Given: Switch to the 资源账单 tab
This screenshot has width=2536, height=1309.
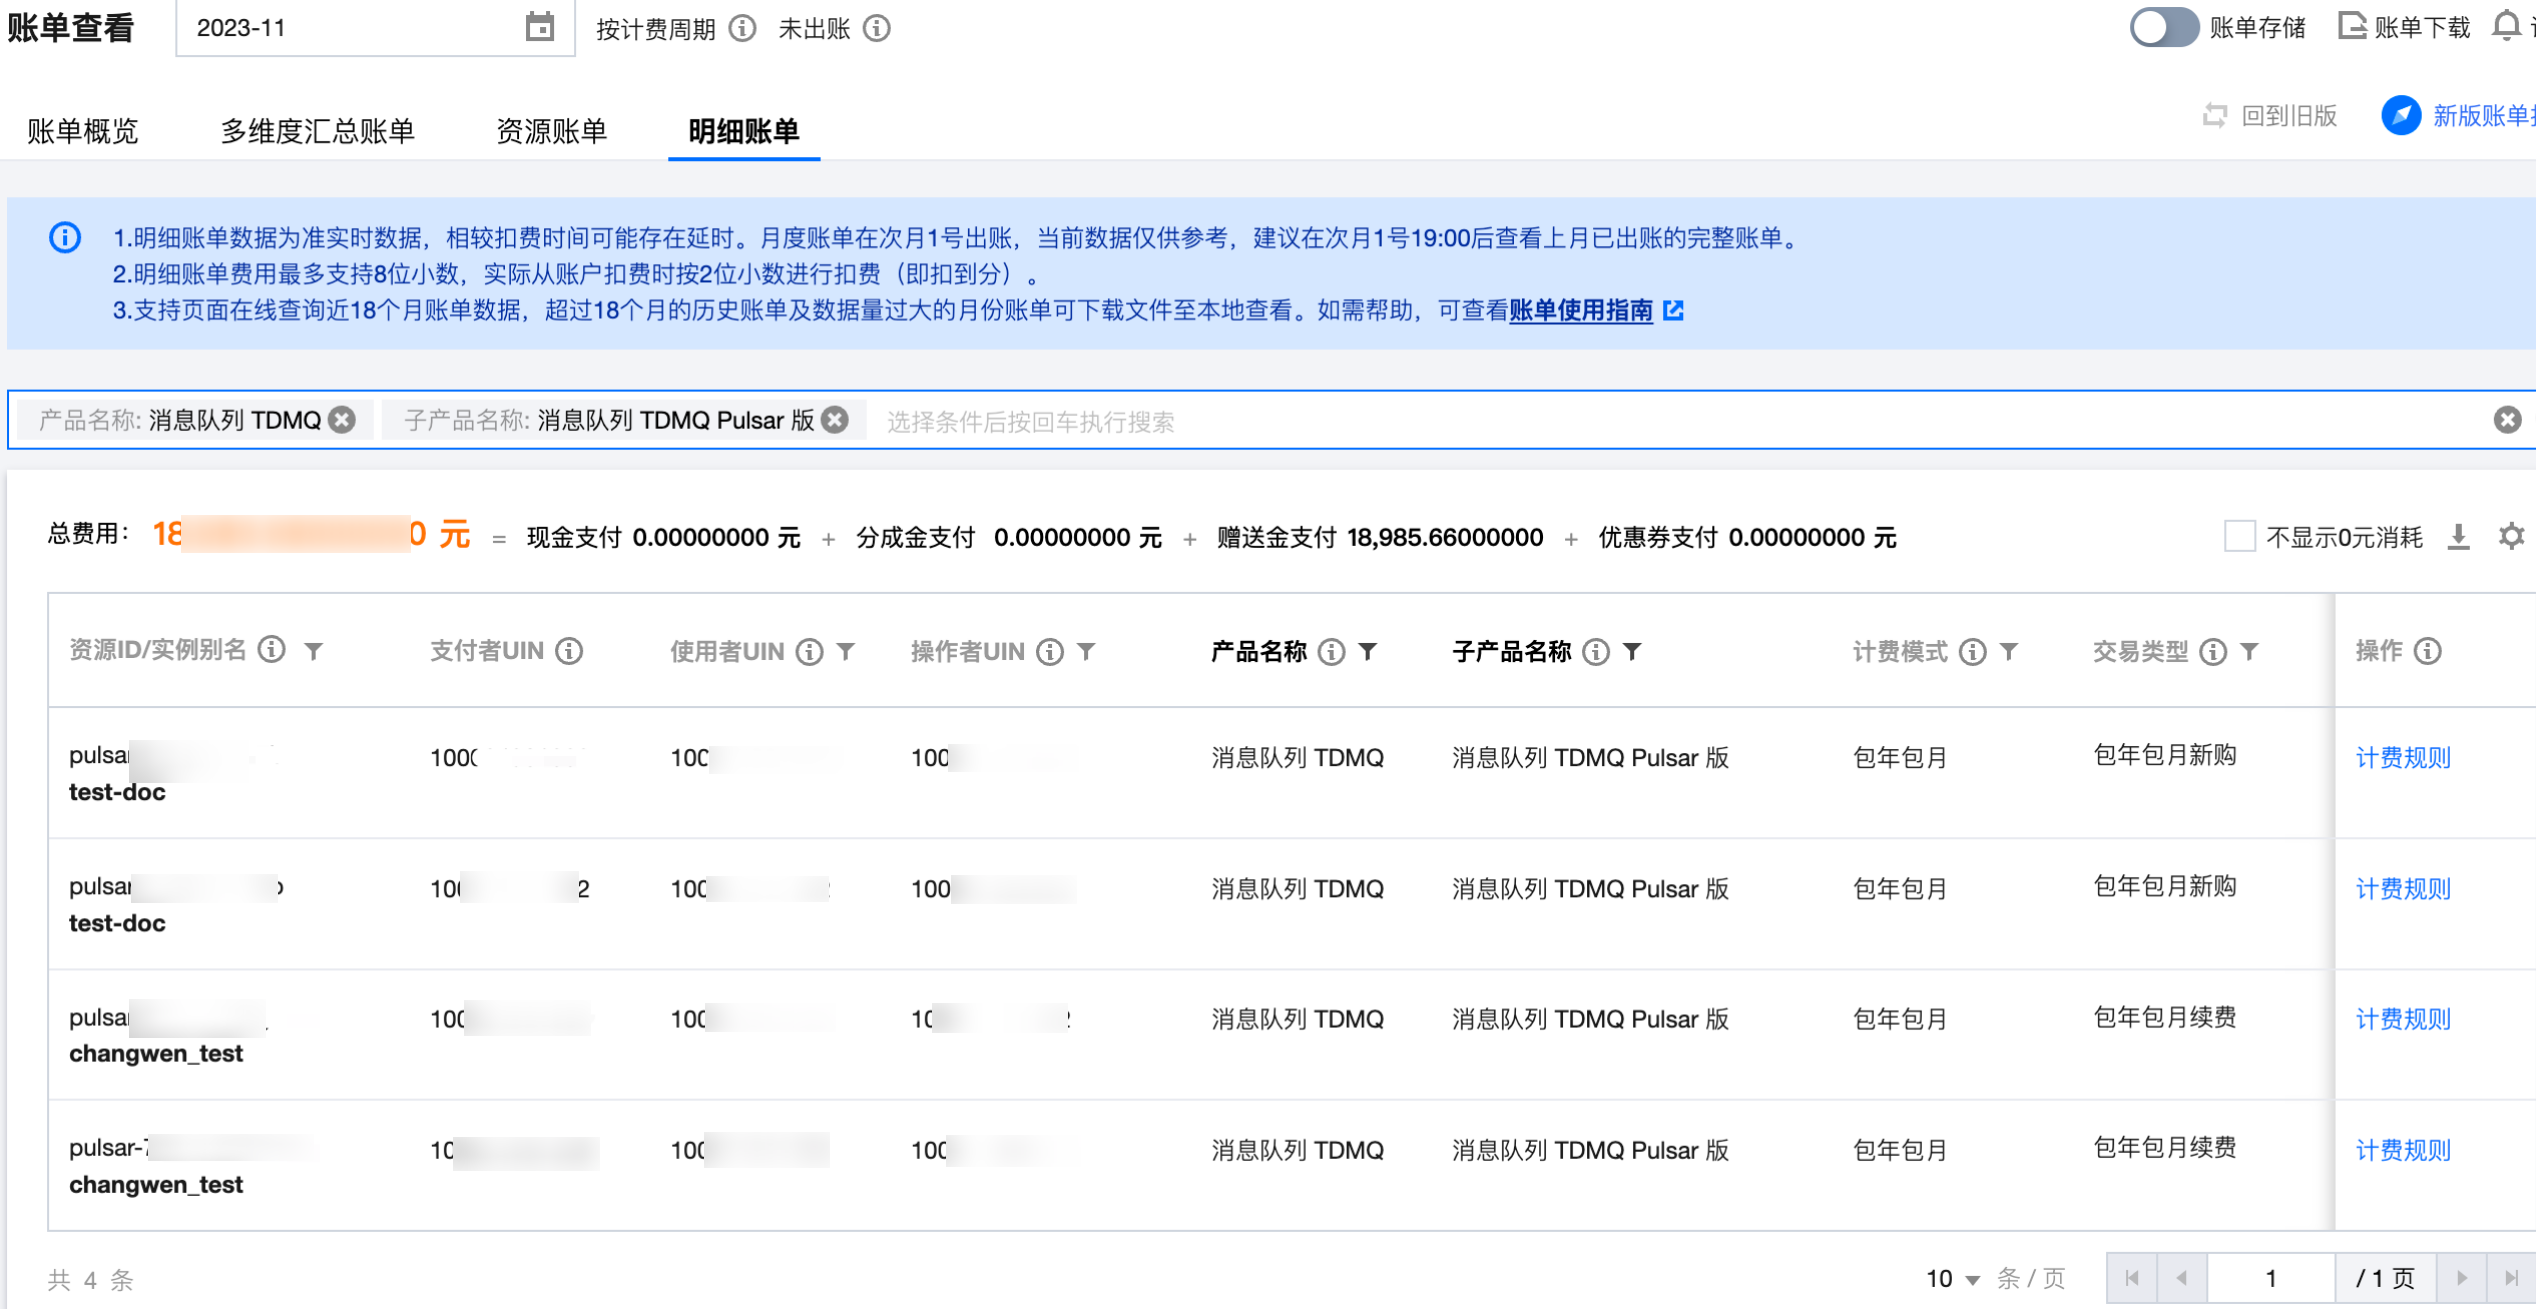Looking at the screenshot, I should click(x=551, y=131).
